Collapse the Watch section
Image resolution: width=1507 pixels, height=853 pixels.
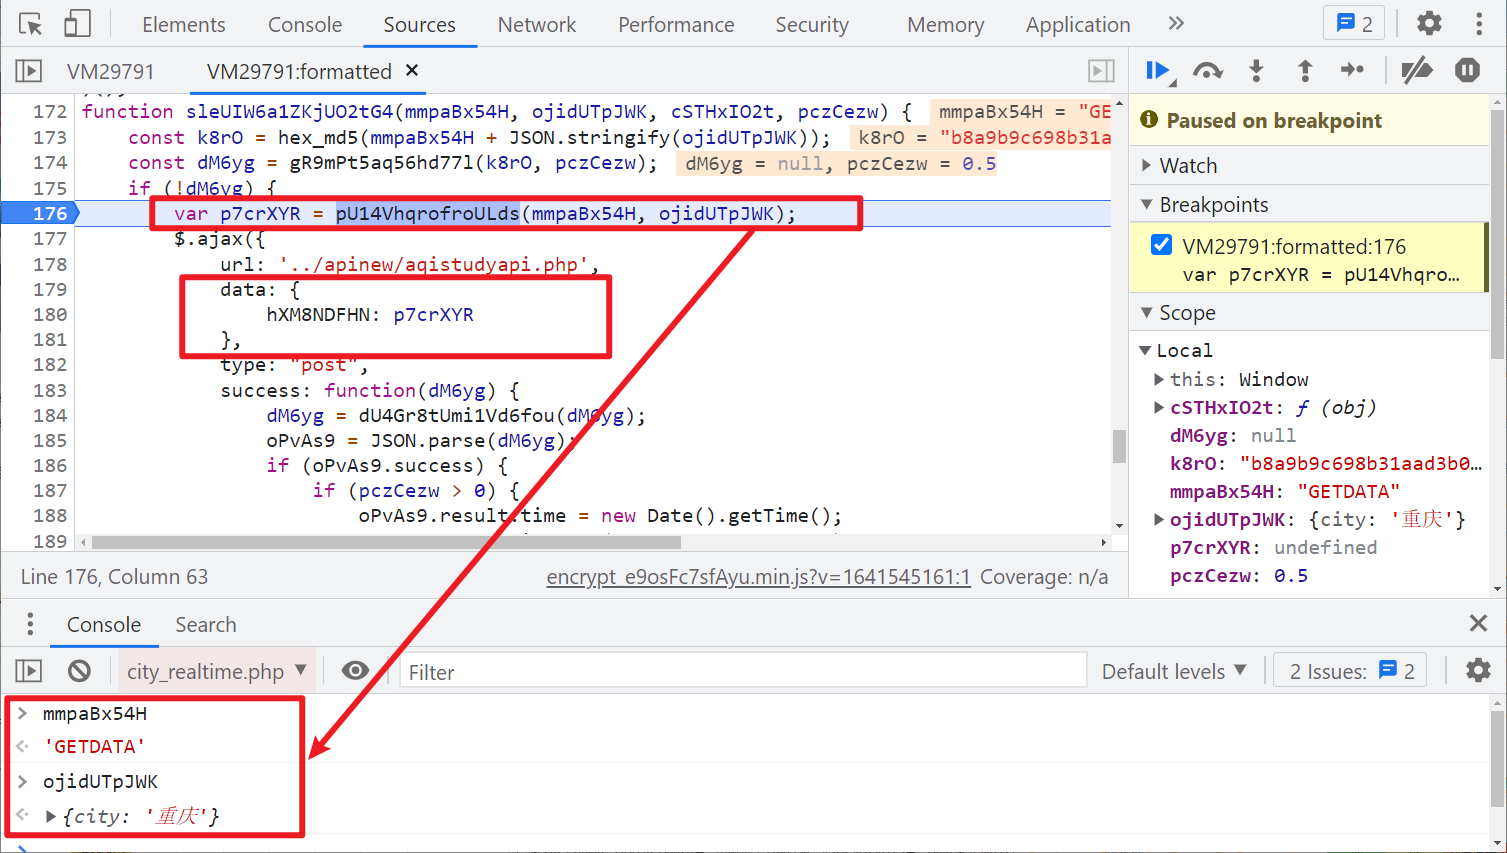click(1146, 166)
